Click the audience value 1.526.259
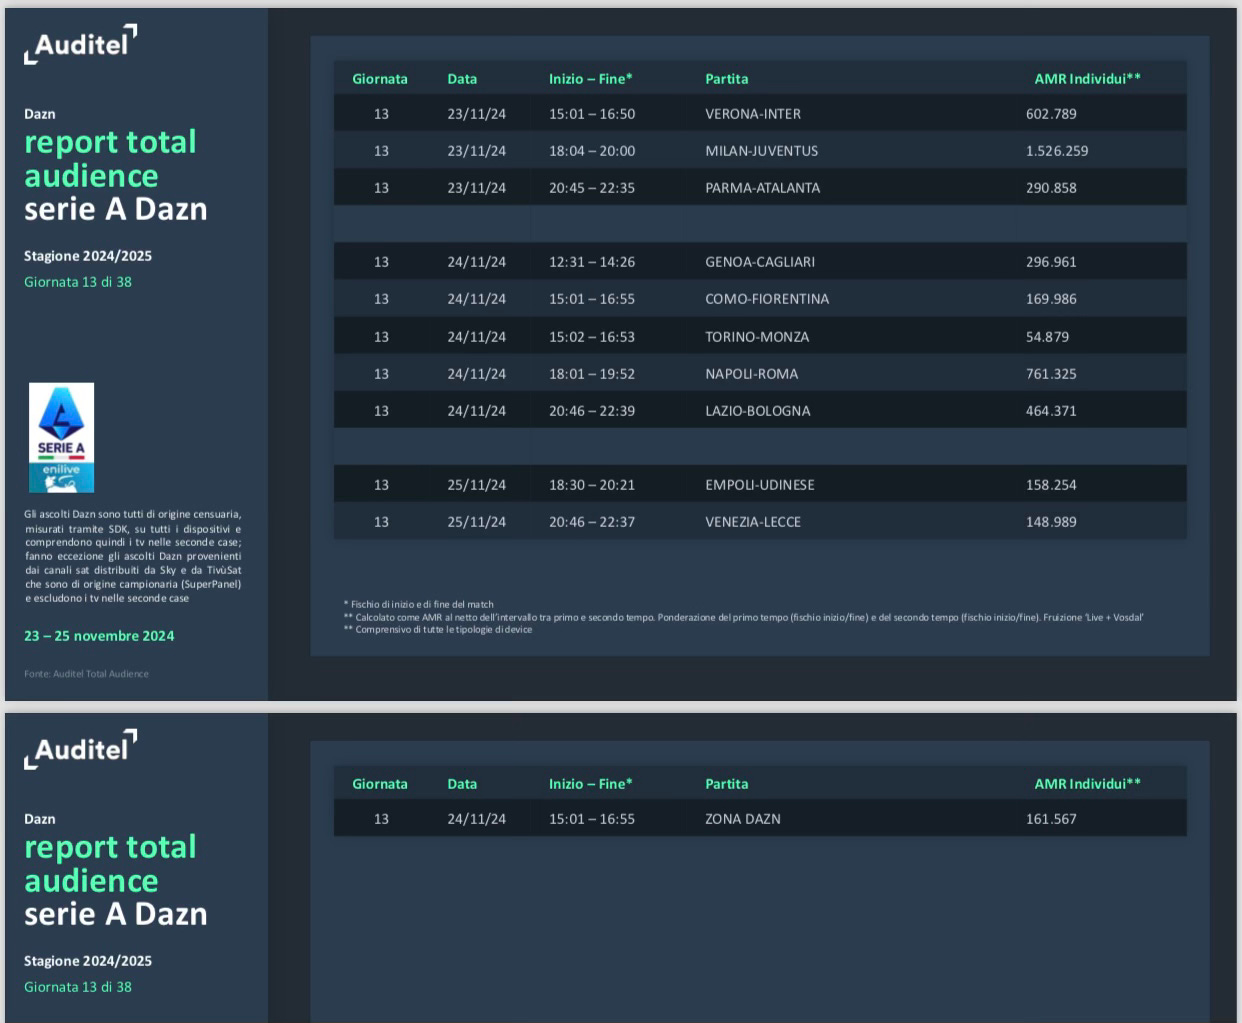Screen dimensions: 1242x1023 coord(1057,151)
